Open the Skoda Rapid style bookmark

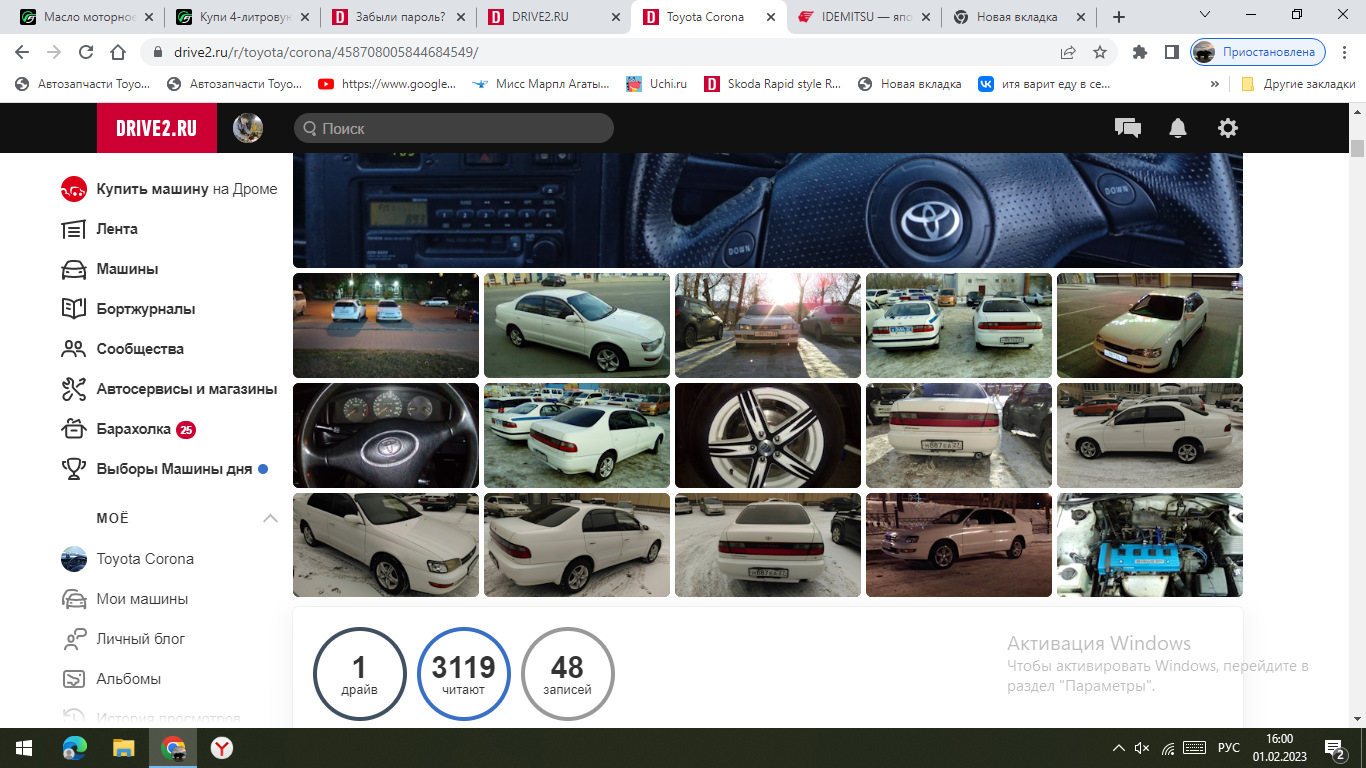773,85
